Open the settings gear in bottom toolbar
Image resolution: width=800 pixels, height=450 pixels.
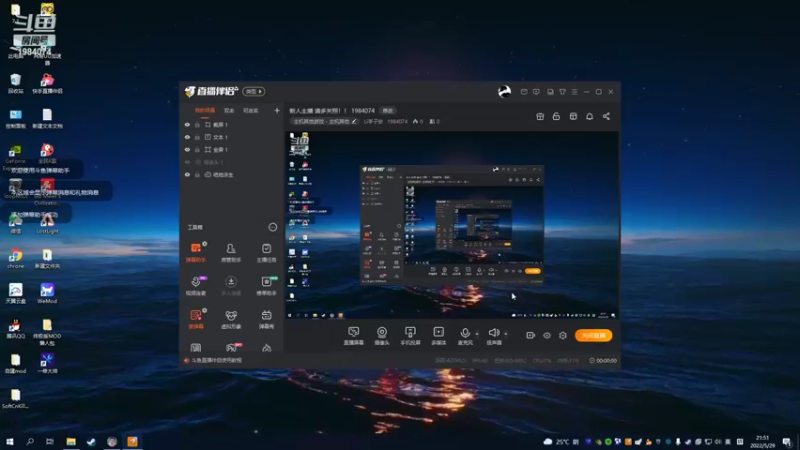[x=563, y=336]
